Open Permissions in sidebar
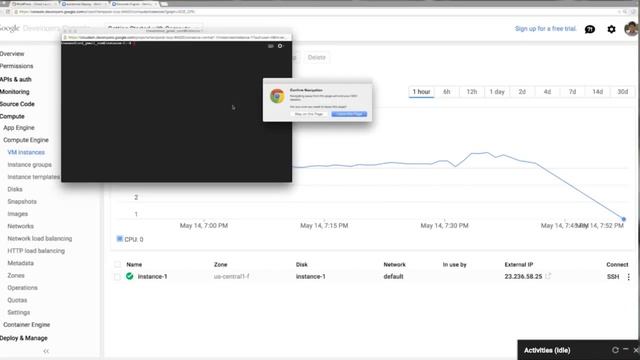 [16, 66]
